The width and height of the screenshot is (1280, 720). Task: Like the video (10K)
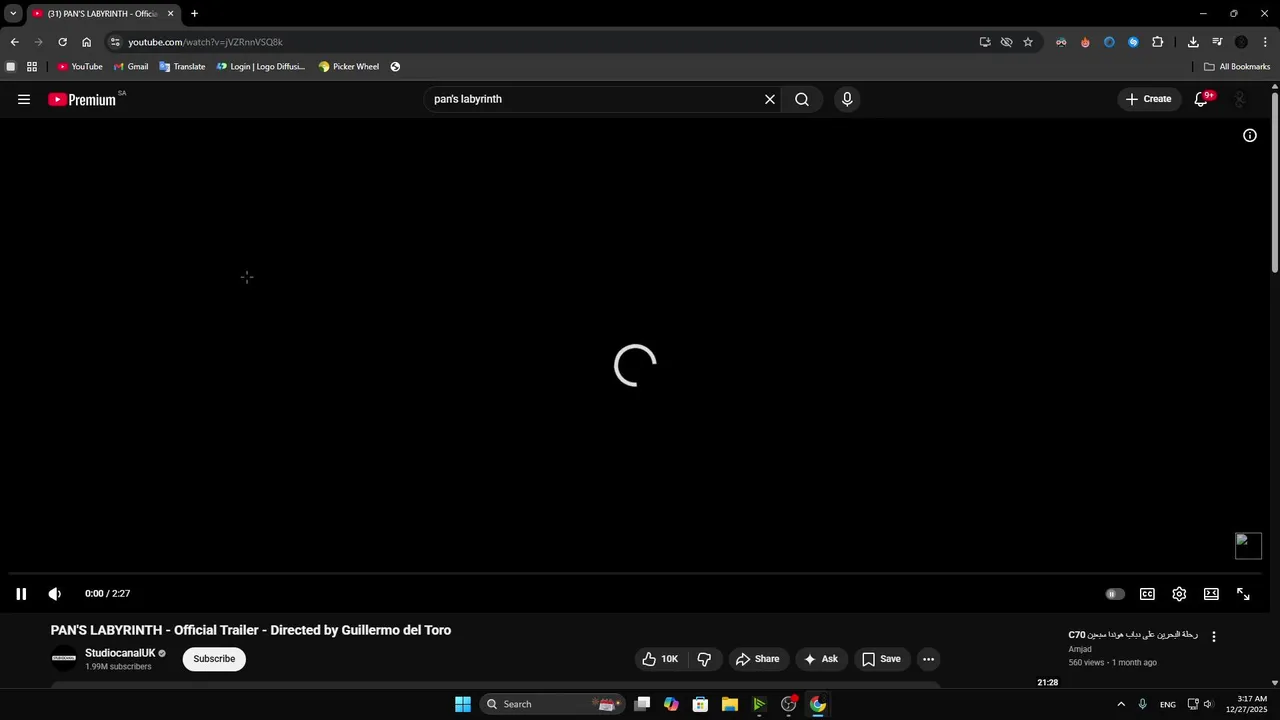pyautogui.click(x=660, y=659)
